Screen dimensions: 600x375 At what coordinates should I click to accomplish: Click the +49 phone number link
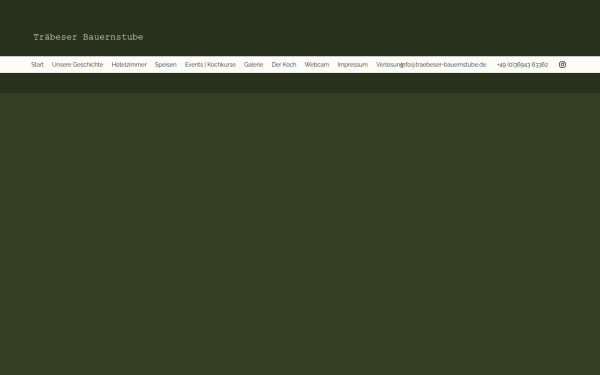522,65
